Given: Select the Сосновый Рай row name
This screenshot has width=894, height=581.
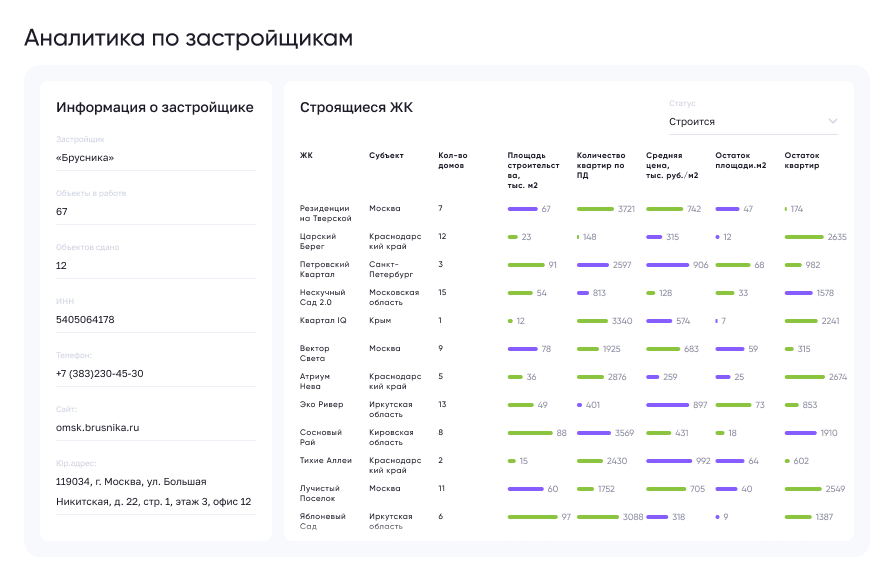Looking at the screenshot, I should tap(320, 437).
